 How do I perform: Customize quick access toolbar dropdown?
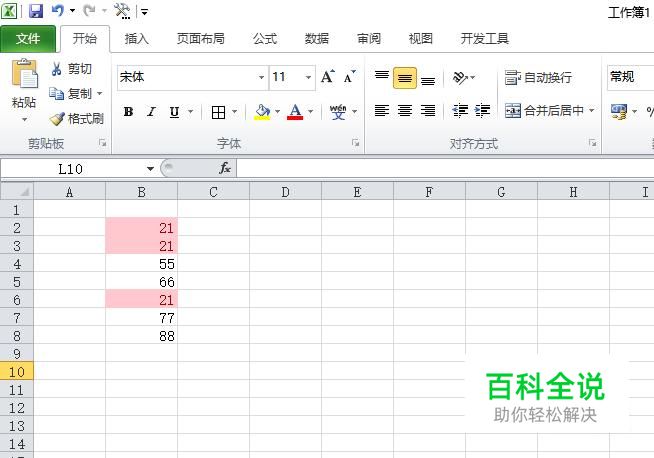coord(144,12)
